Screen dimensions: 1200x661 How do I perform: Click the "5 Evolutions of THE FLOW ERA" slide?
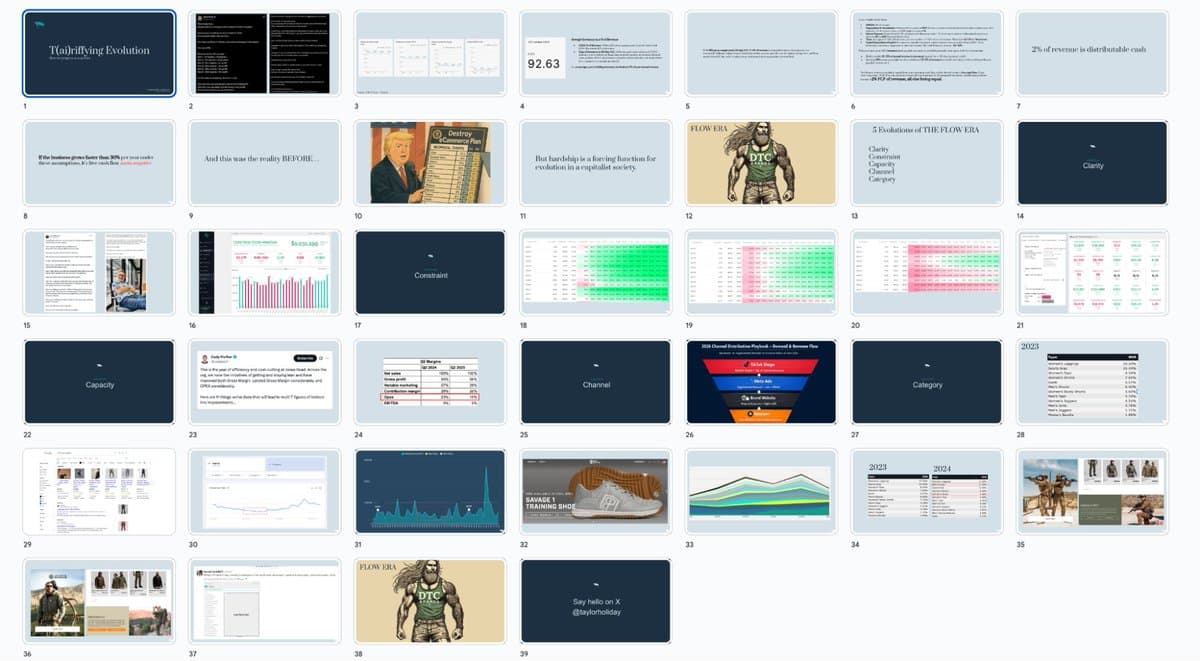tap(927, 163)
